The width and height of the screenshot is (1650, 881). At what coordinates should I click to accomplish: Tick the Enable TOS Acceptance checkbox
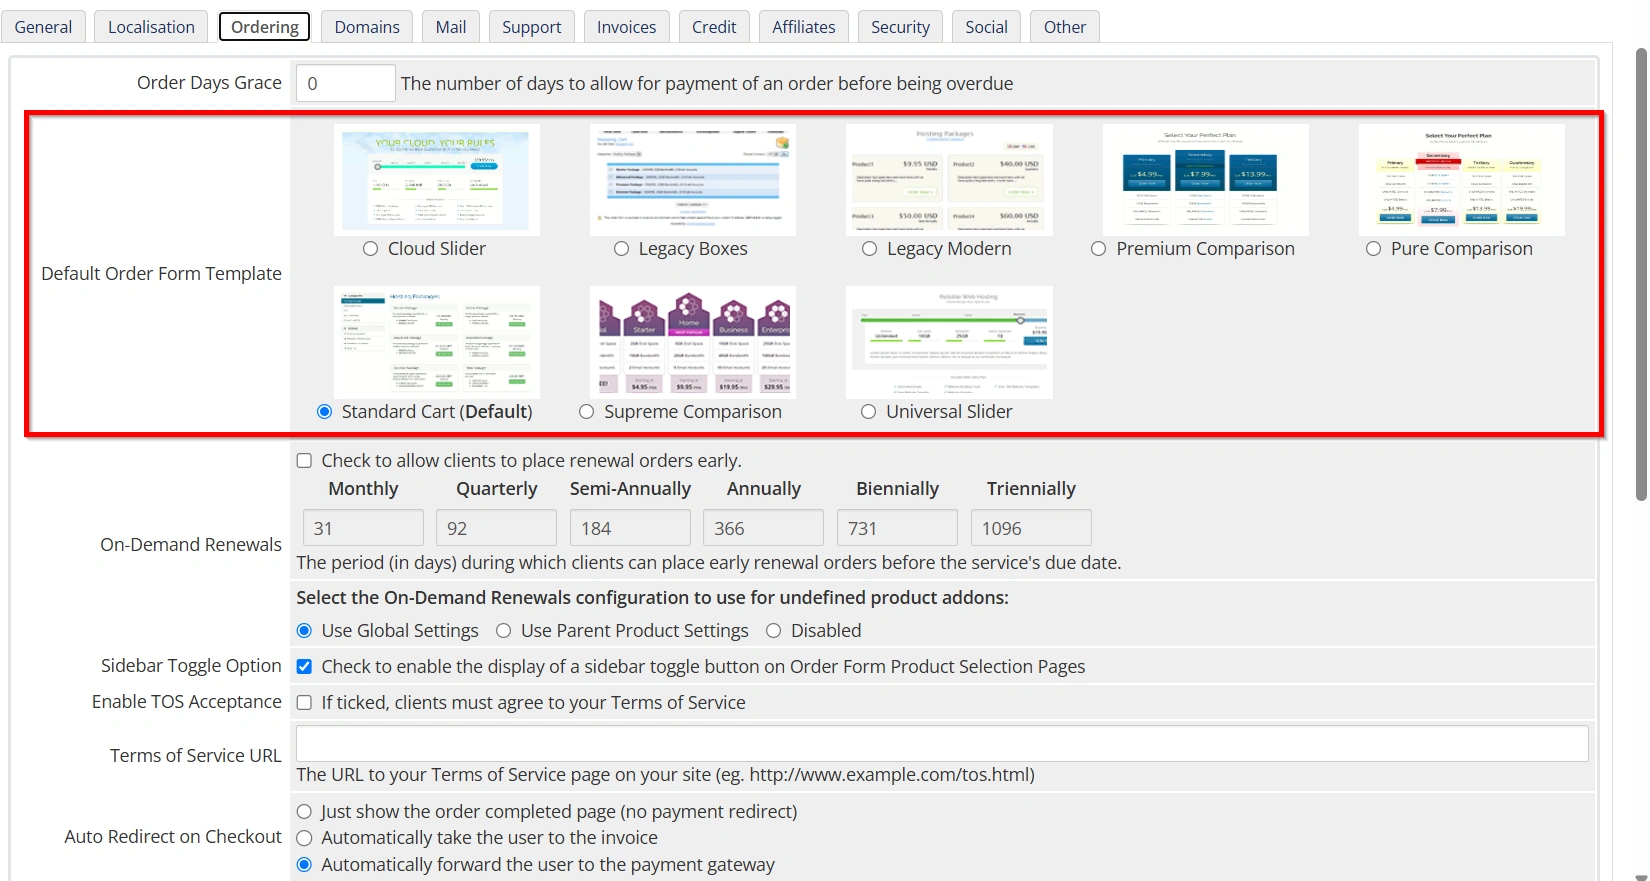304,703
